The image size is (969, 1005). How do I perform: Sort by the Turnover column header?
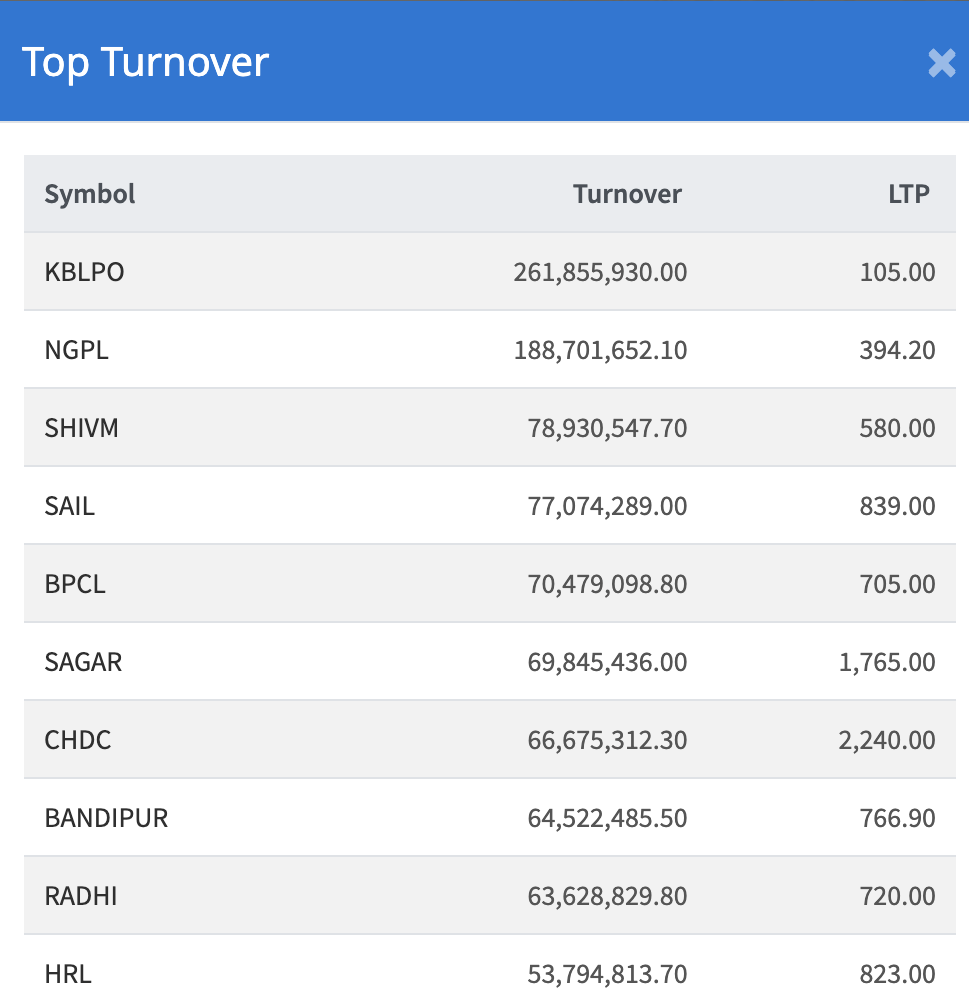(627, 194)
